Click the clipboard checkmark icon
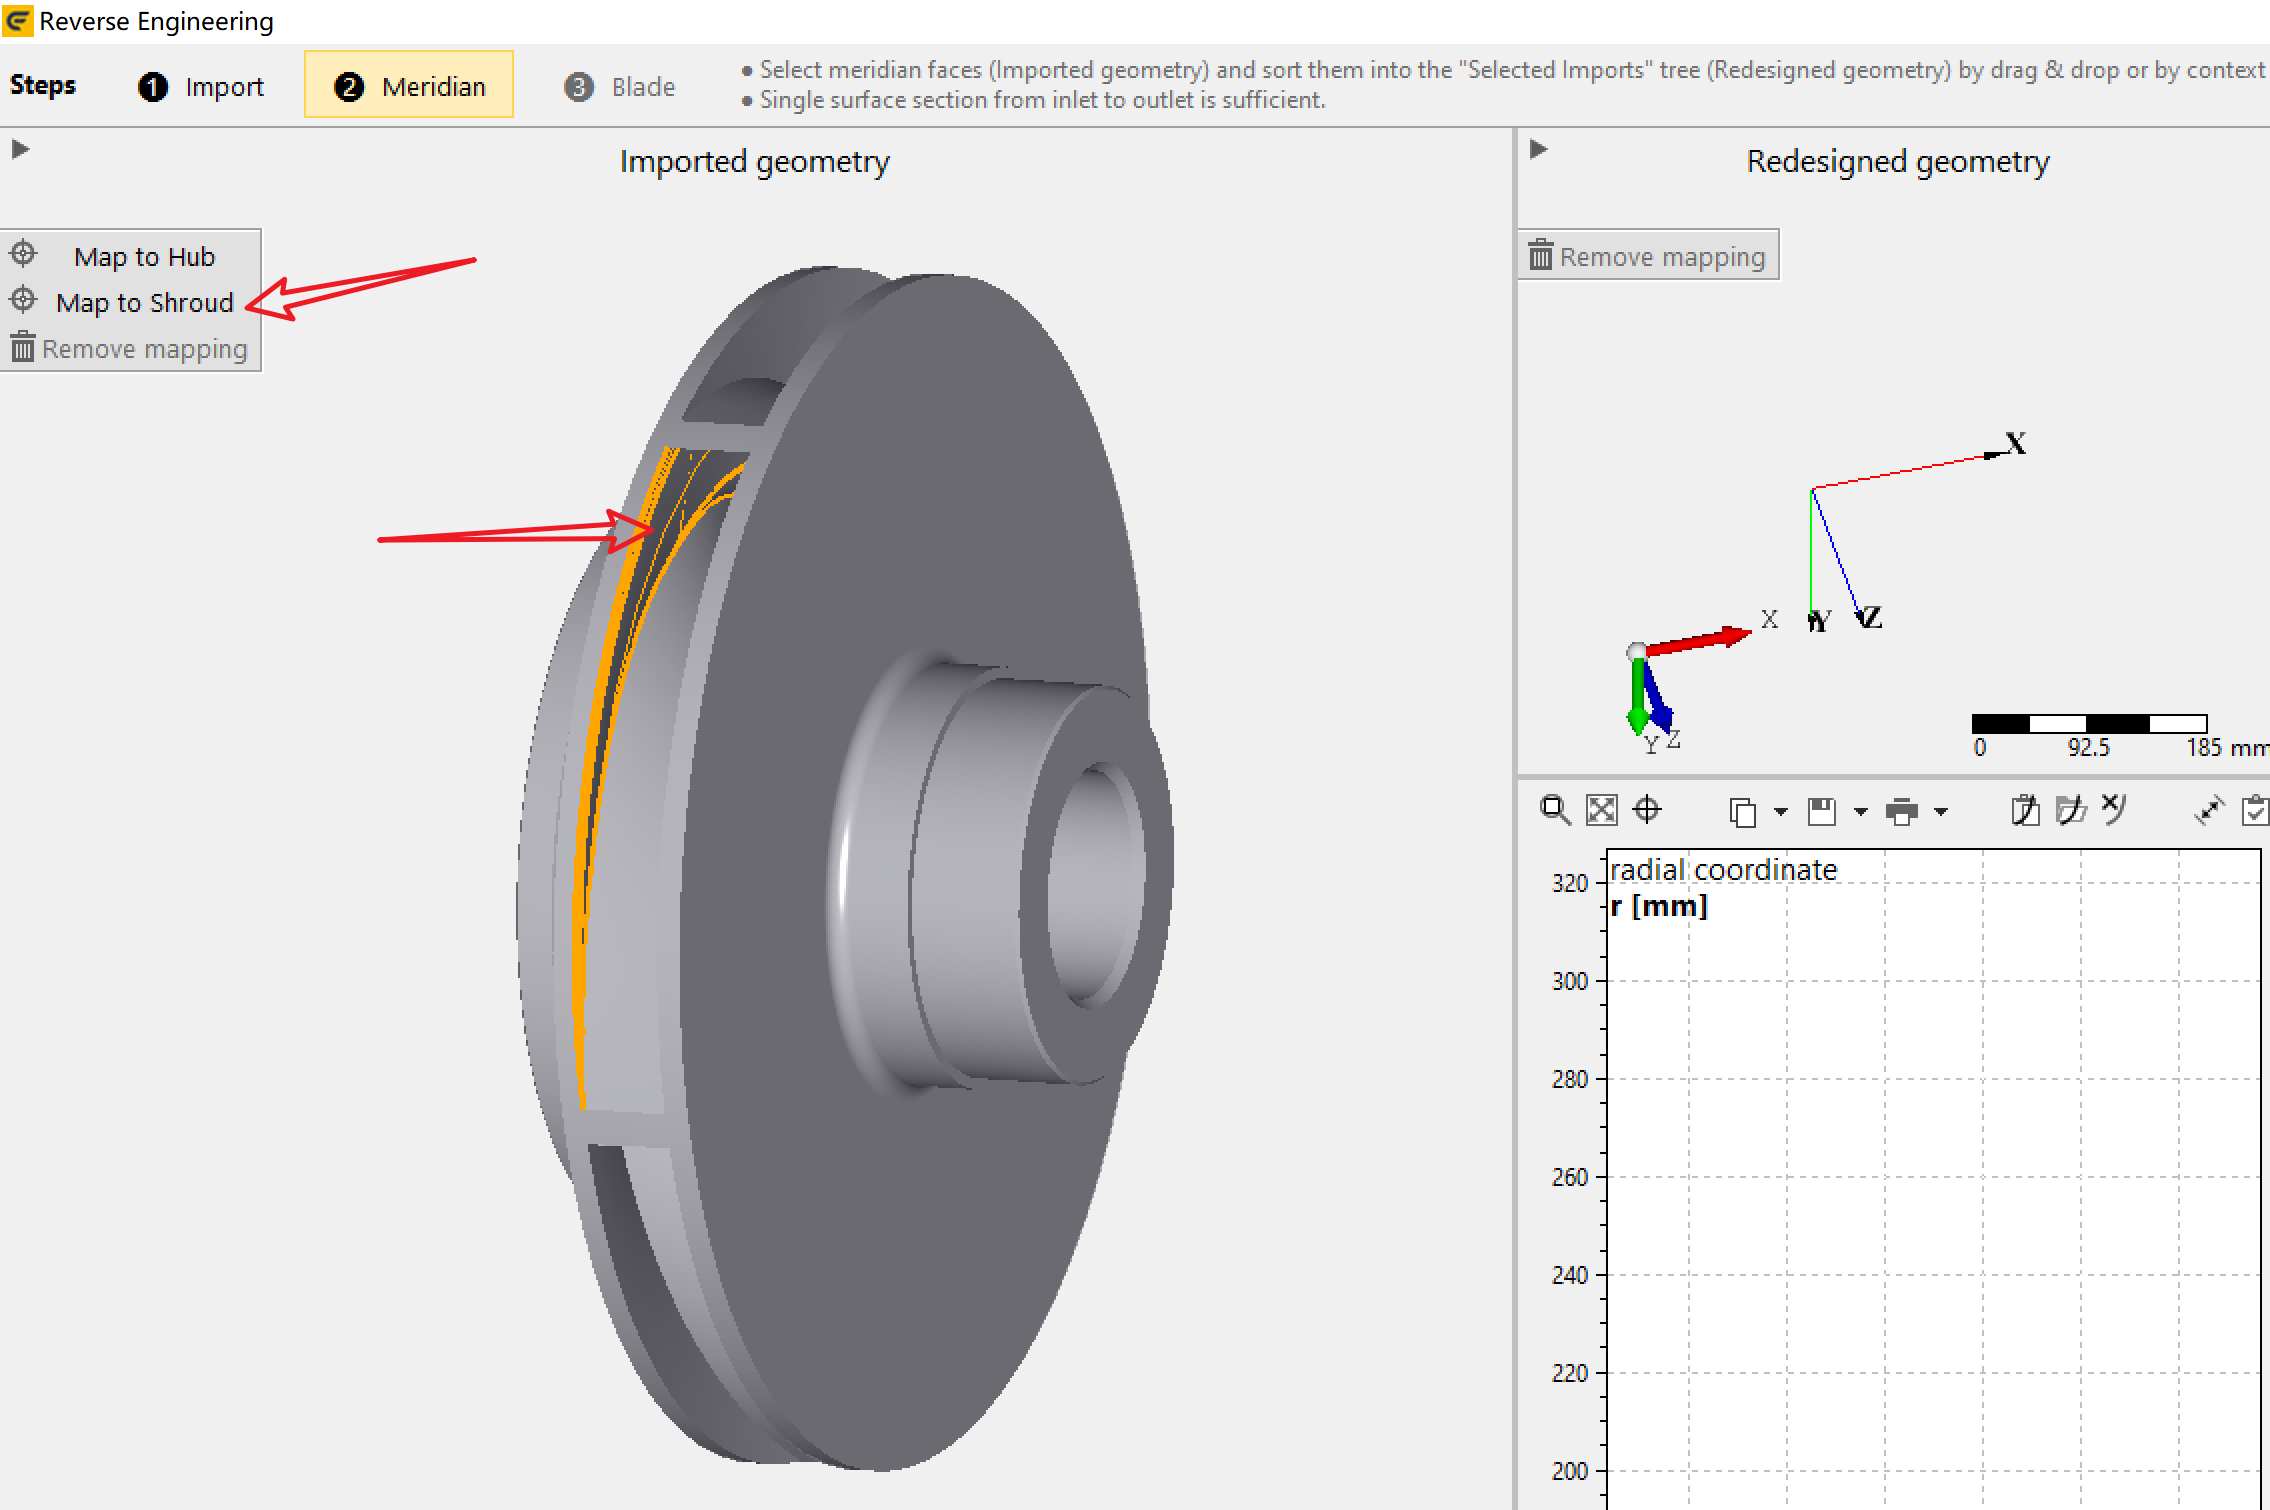This screenshot has height=1510, width=2270. coord(2255,810)
